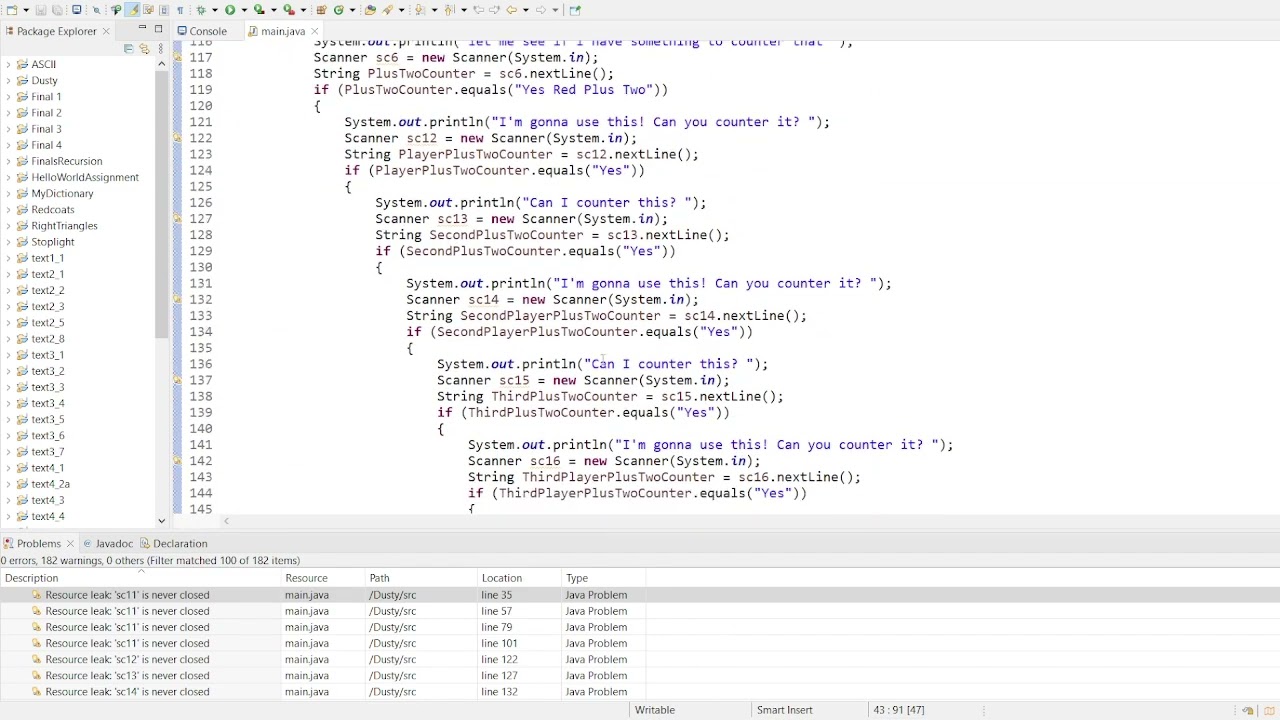The image size is (1280, 720).
Task: Click the Open Type icon
Action: (370, 10)
